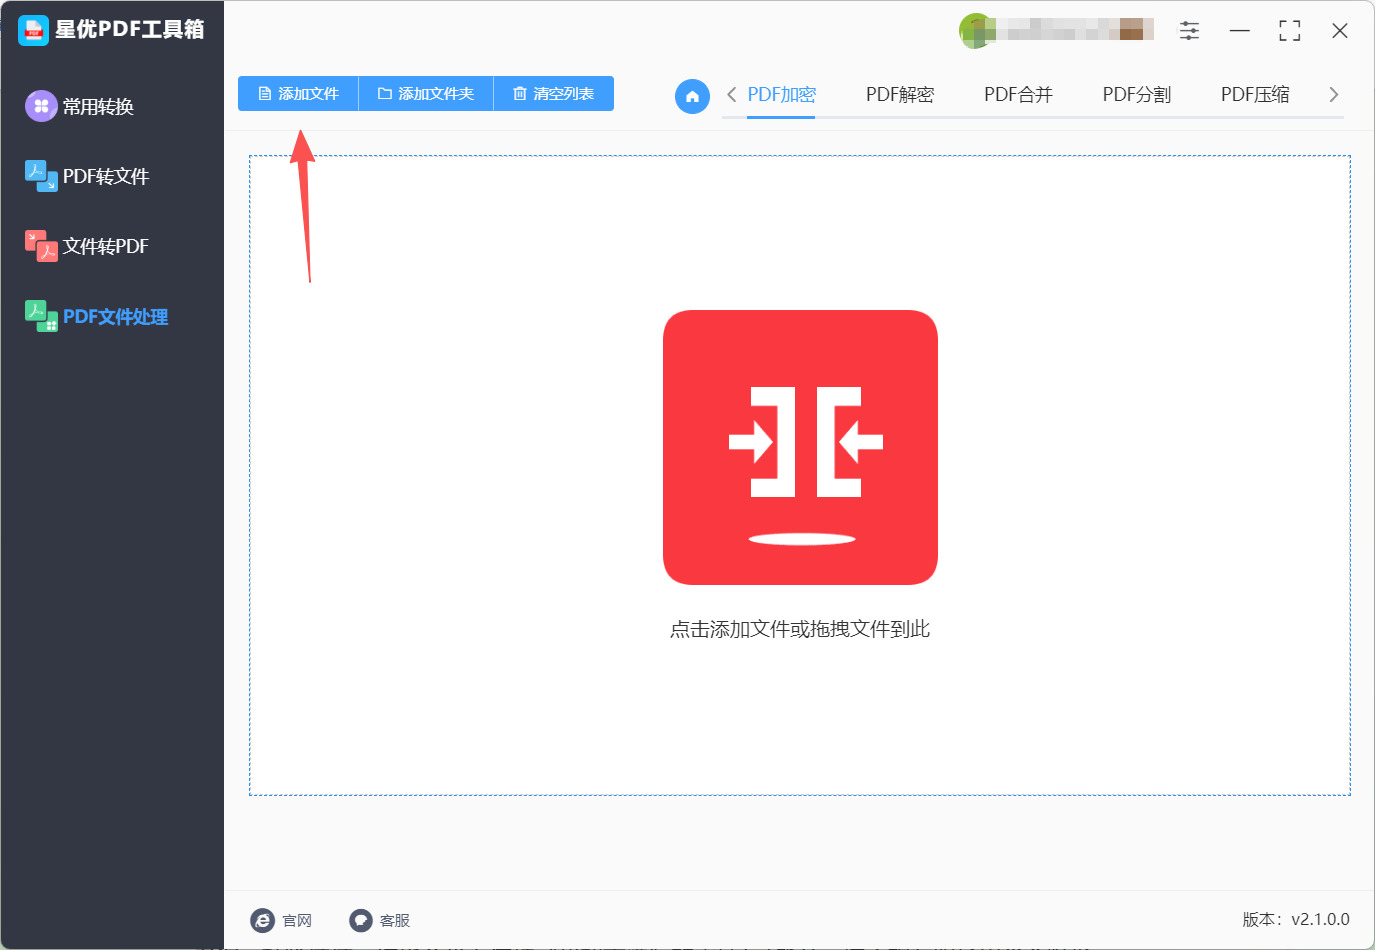The height and width of the screenshot is (950, 1375).
Task: Open PDF文件处理 in the sidebar
Action: click(x=96, y=316)
